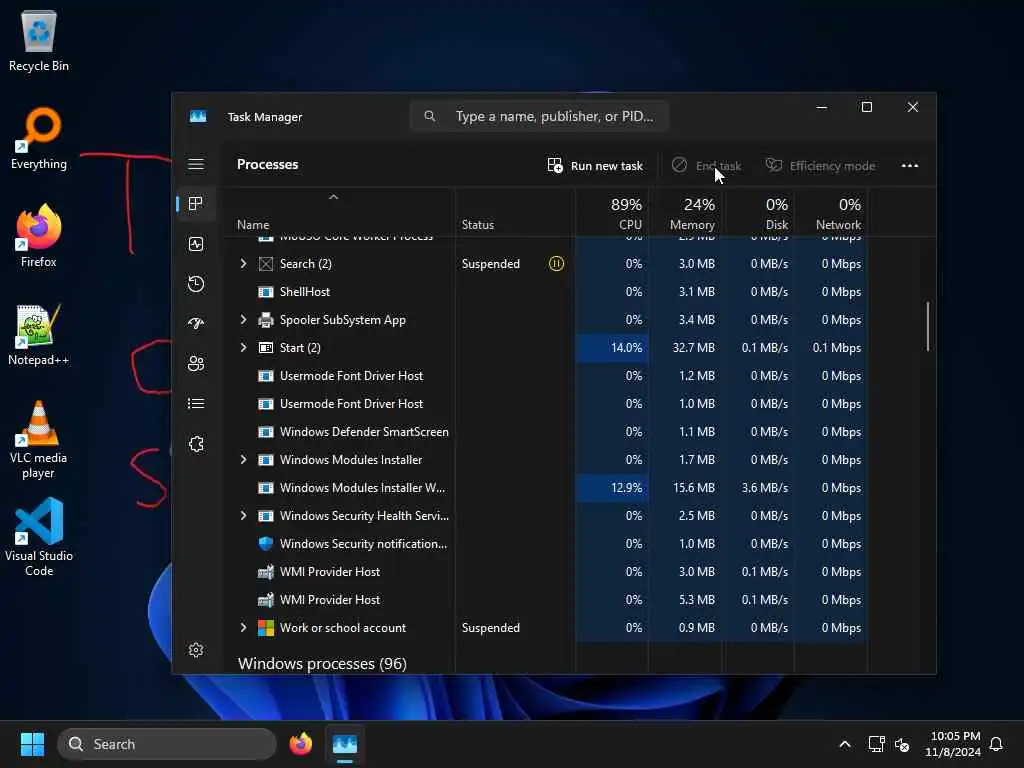1024x768 pixels.
Task: Open the Recycle Bin desktop icon
Action: (39, 40)
